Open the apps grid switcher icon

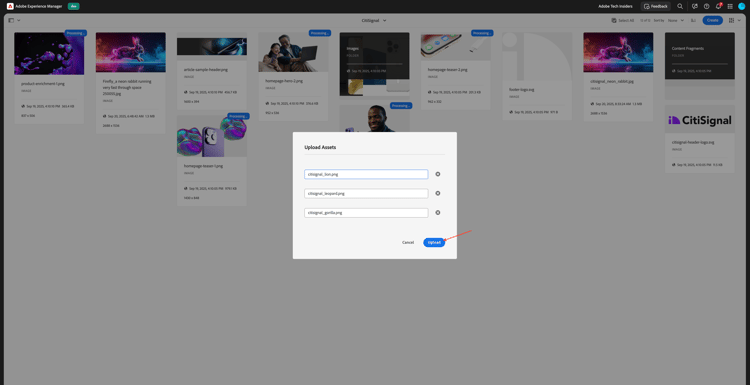pos(730,6)
